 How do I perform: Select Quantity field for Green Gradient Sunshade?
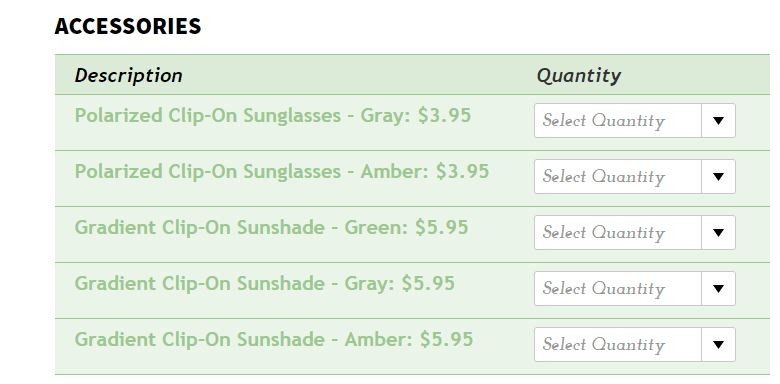pyautogui.click(x=635, y=232)
